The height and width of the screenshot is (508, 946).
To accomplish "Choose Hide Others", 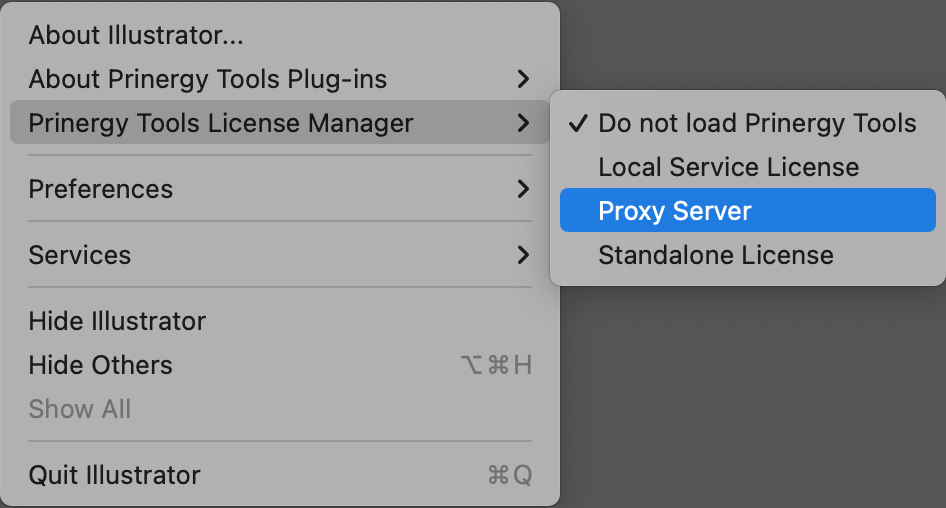I will [100, 365].
